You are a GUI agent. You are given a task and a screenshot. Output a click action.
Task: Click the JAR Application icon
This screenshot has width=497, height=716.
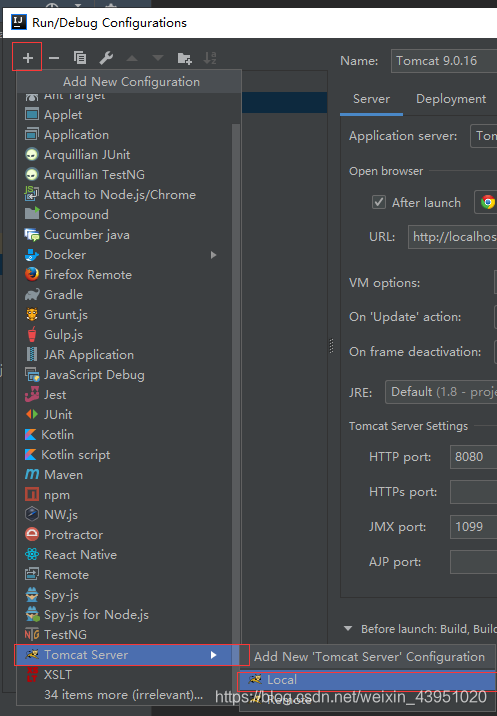click(x=32, y=354)
